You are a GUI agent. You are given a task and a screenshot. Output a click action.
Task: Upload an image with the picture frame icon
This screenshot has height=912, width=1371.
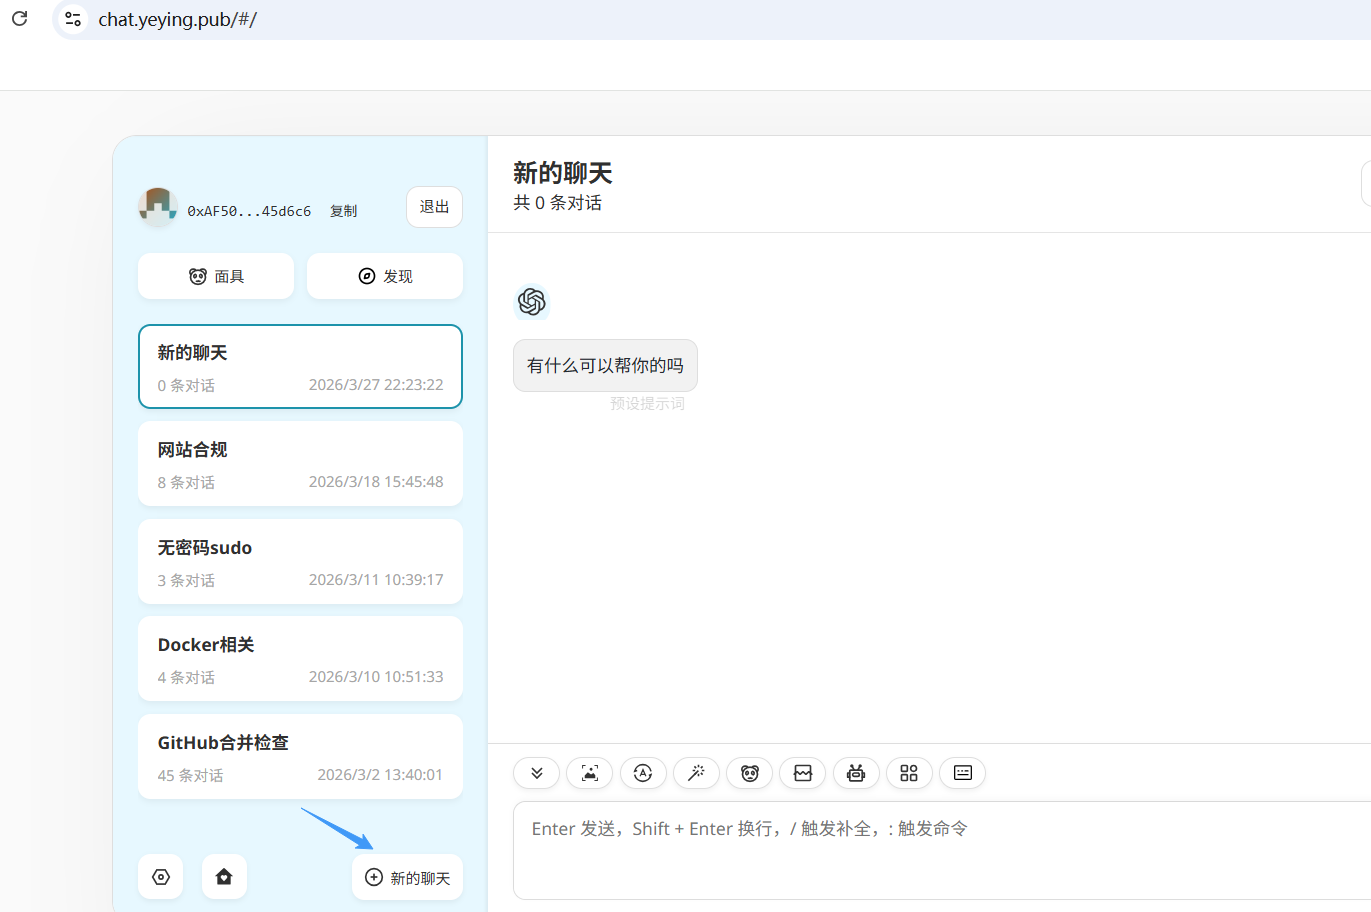[x=589, y=773]
